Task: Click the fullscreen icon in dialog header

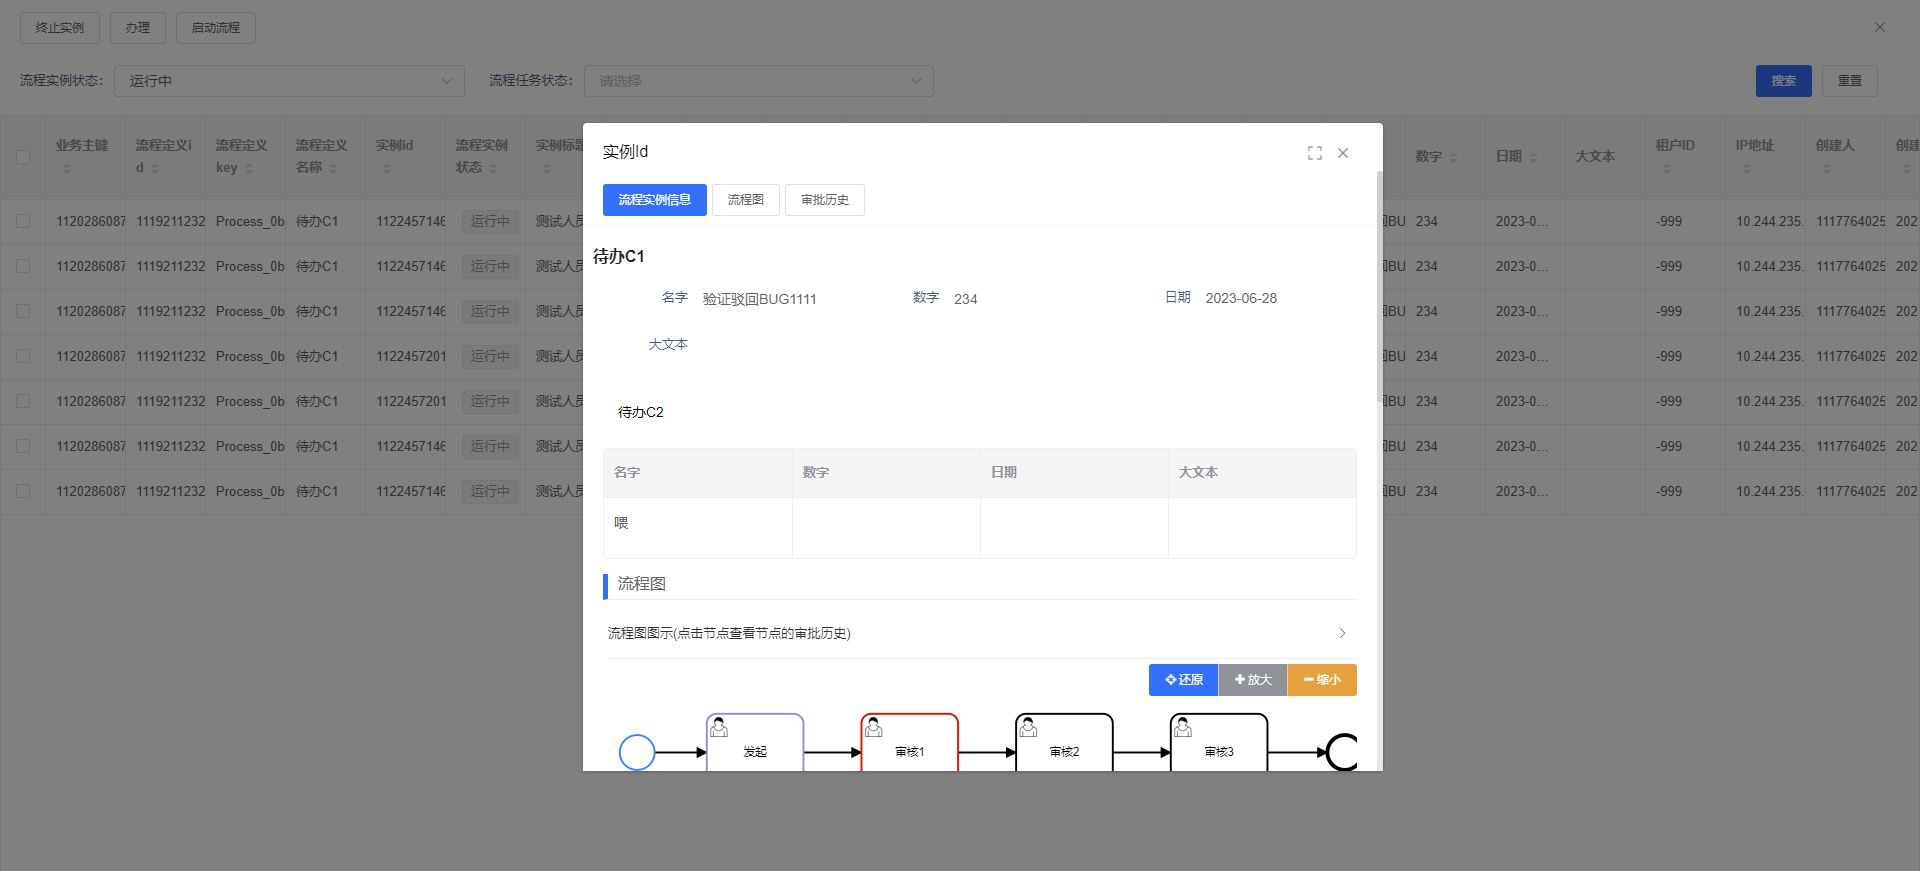Action: (1314, 153)
